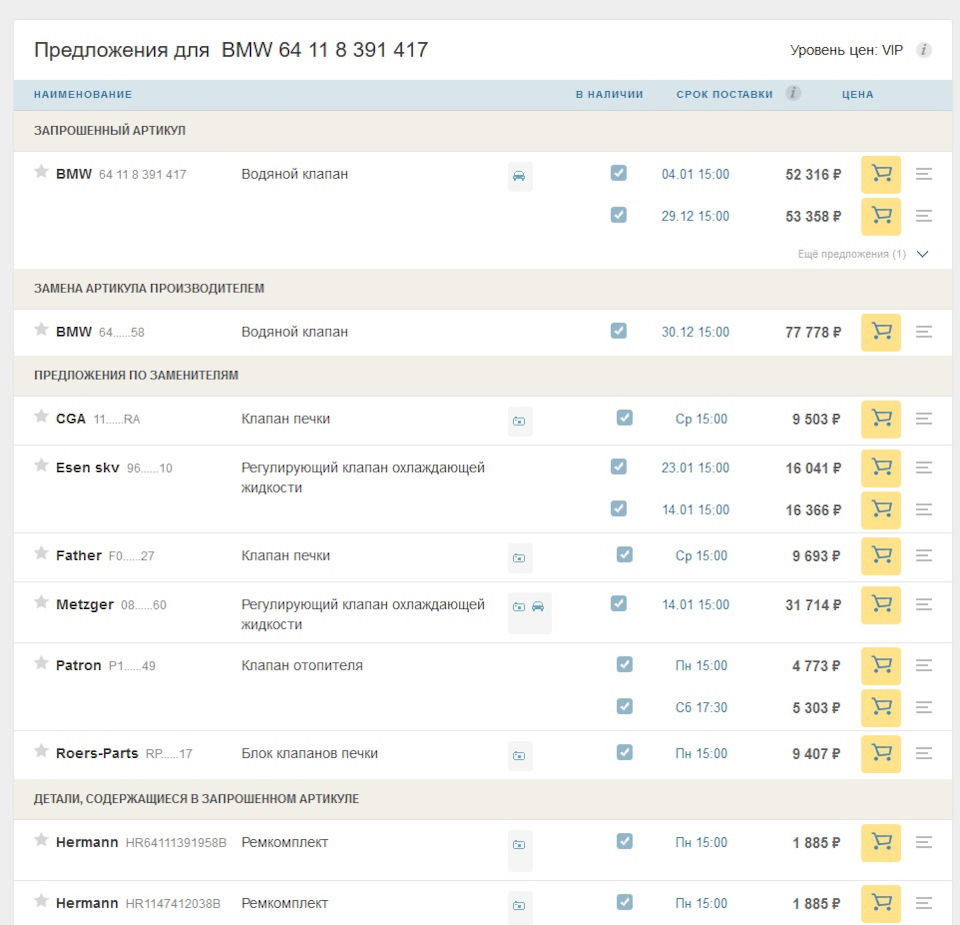
Task: Toggle in-stock checkbox for 16 041 ₽ offer
Action: click(618, 467)
